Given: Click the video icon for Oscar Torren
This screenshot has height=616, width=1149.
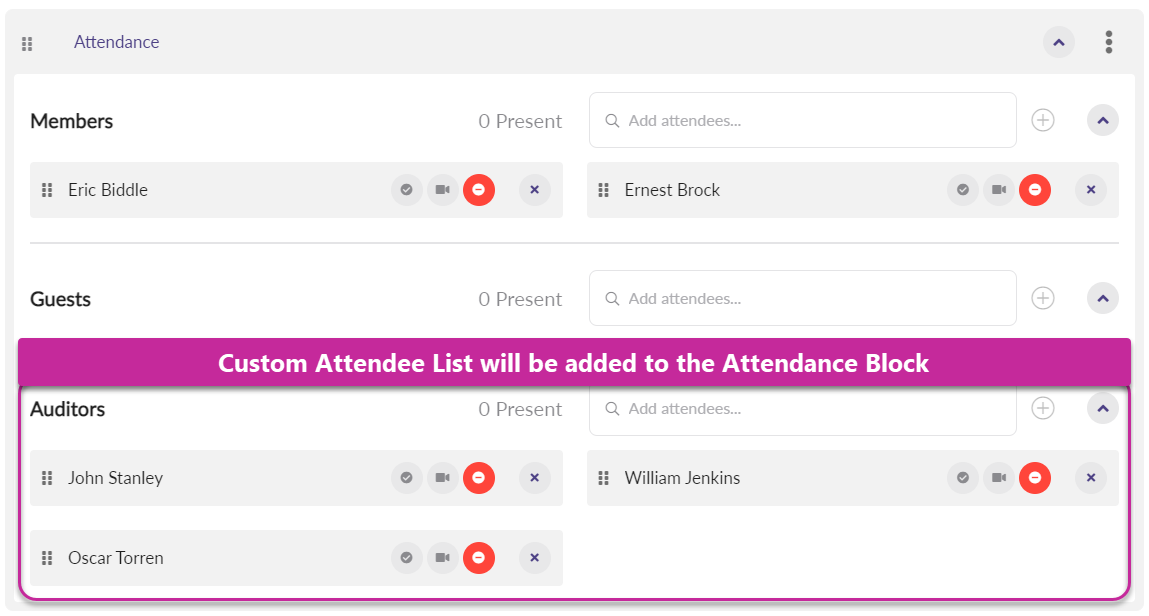Looking at the screenshot, I should coord(442,558).
